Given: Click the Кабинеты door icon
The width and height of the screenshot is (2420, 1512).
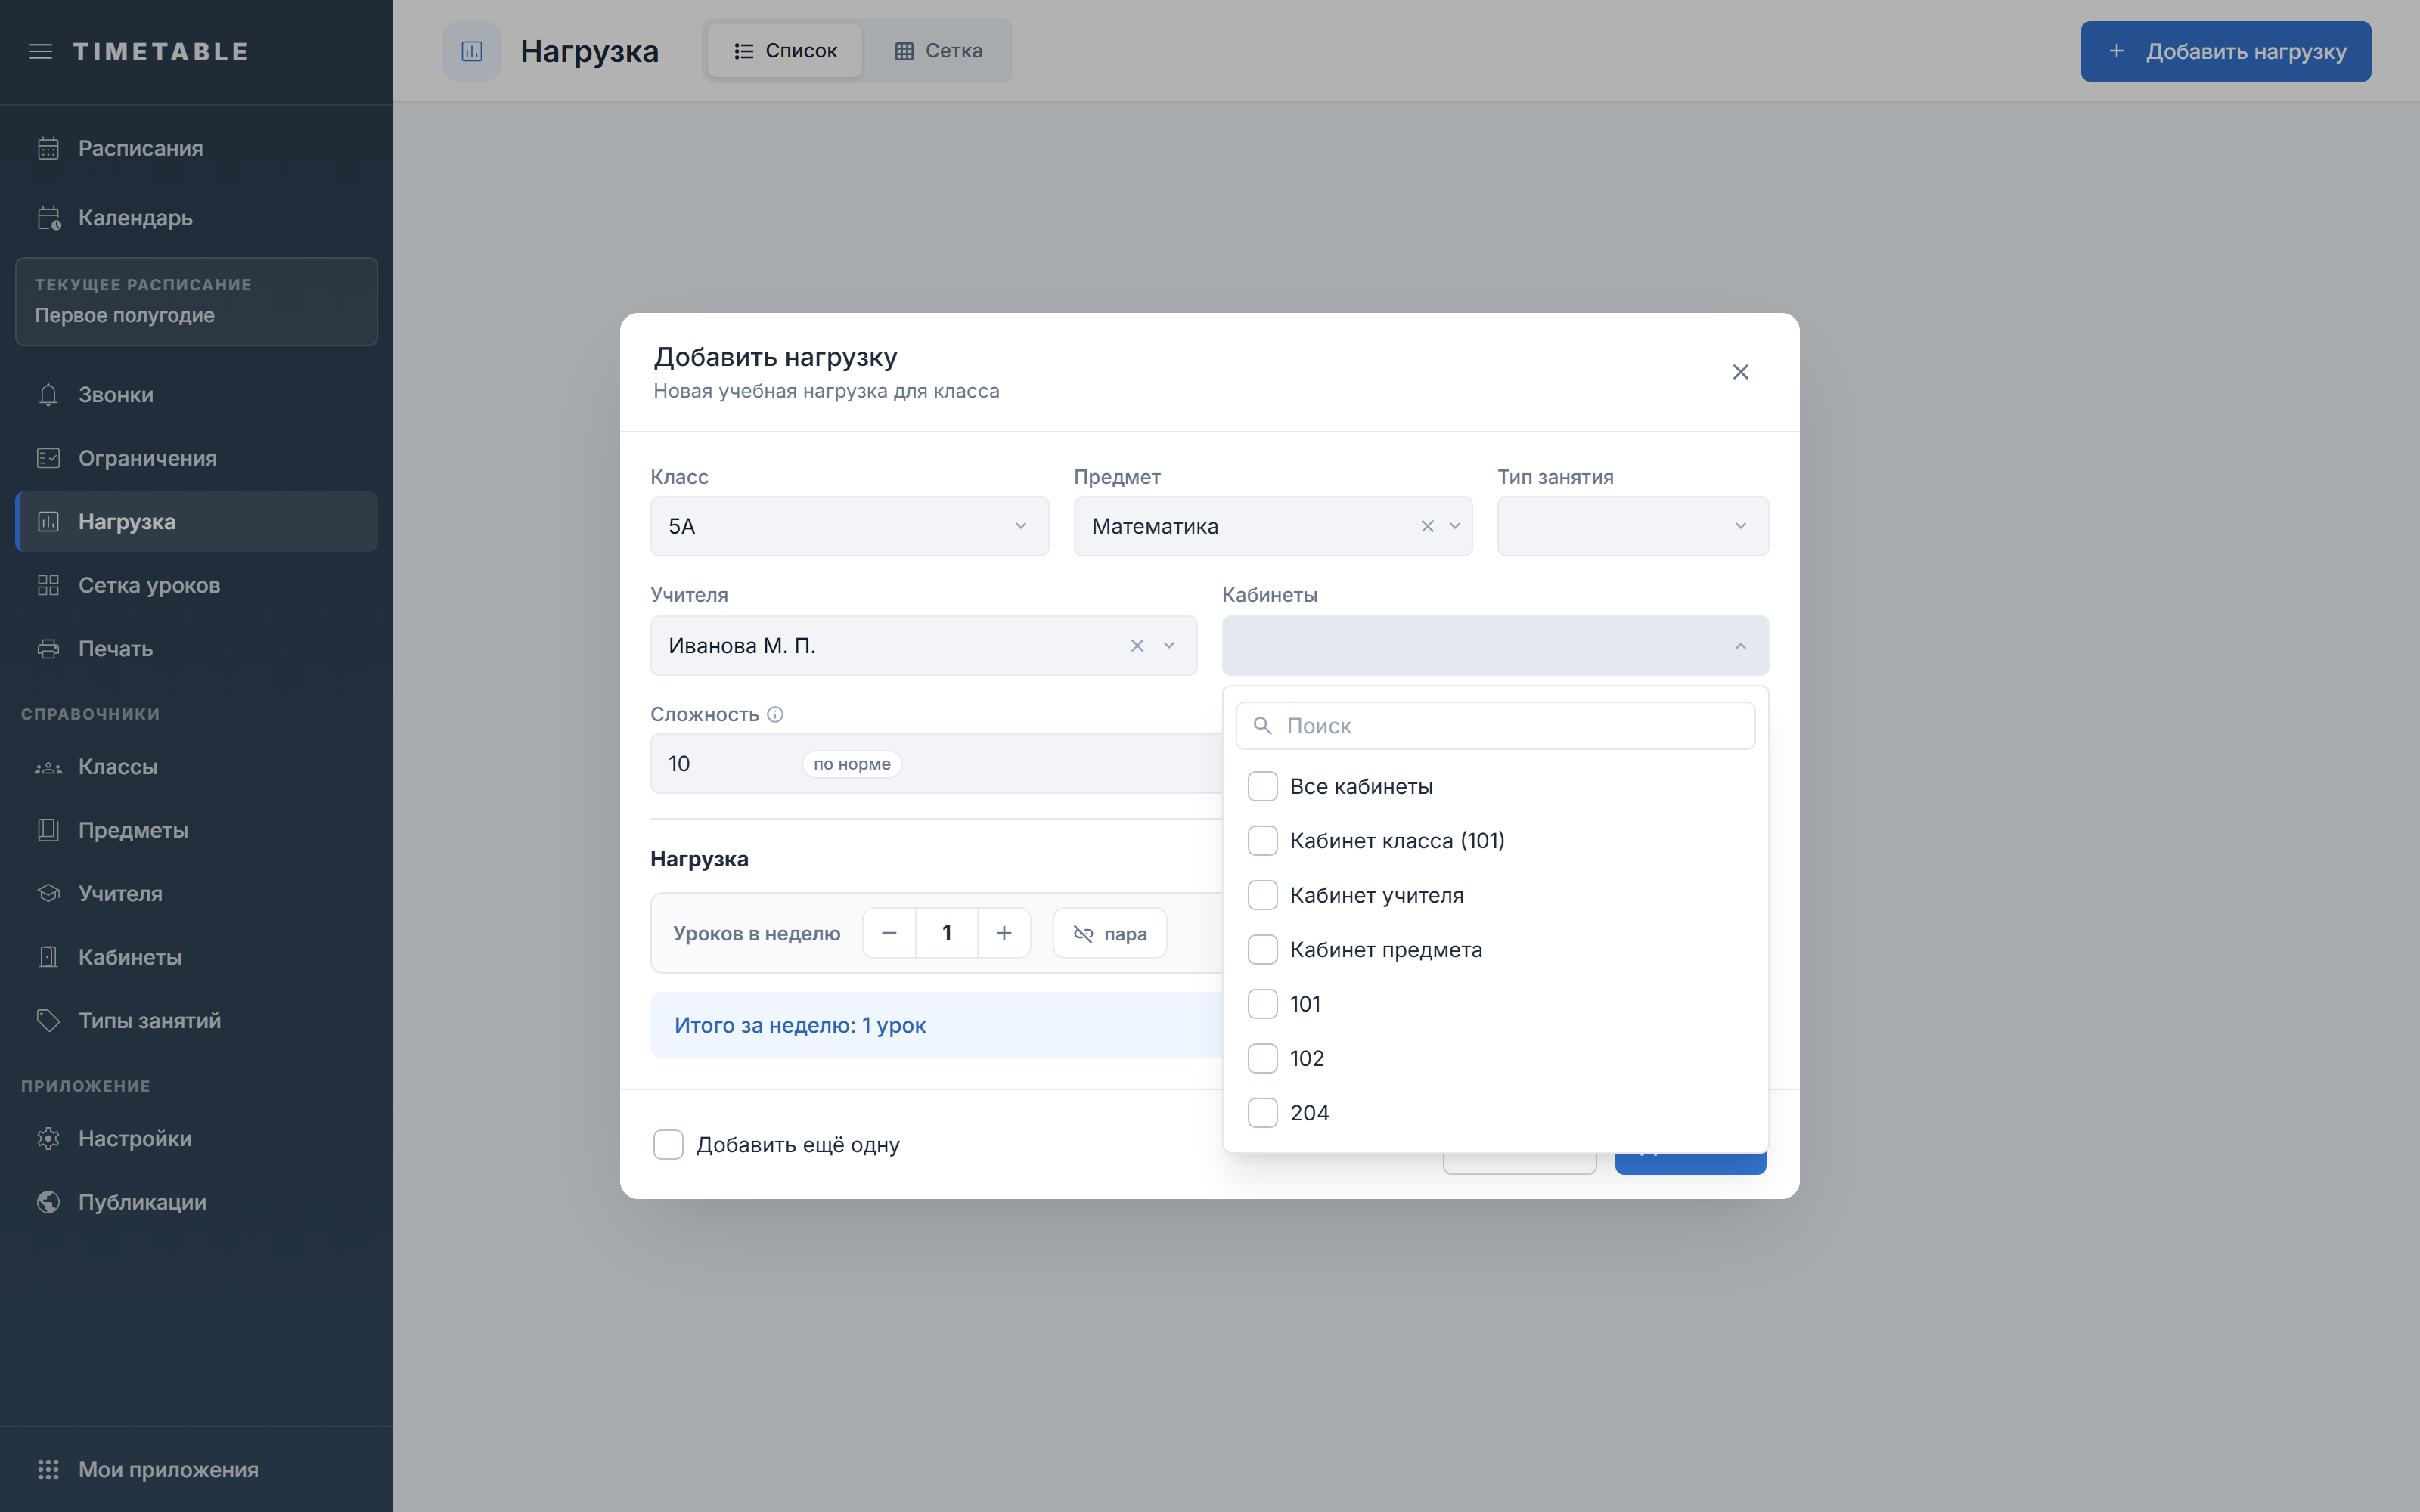Looking at the screenshot, I should 48,957.
